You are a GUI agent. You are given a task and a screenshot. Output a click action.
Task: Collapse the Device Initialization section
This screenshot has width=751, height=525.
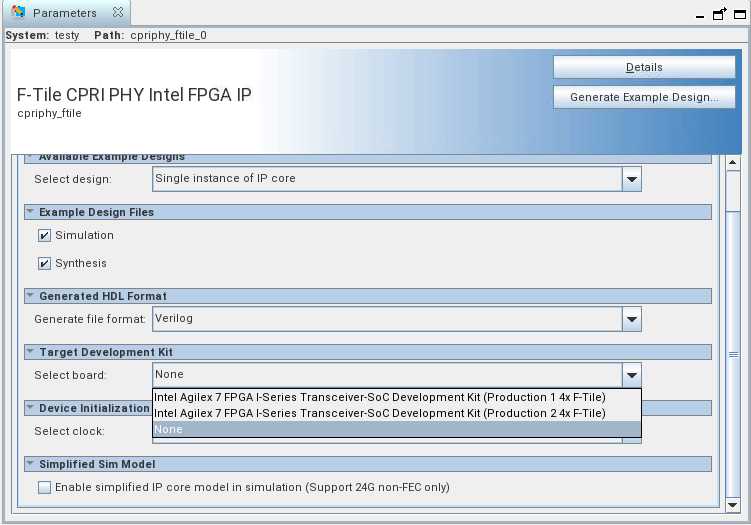[30, 408]
